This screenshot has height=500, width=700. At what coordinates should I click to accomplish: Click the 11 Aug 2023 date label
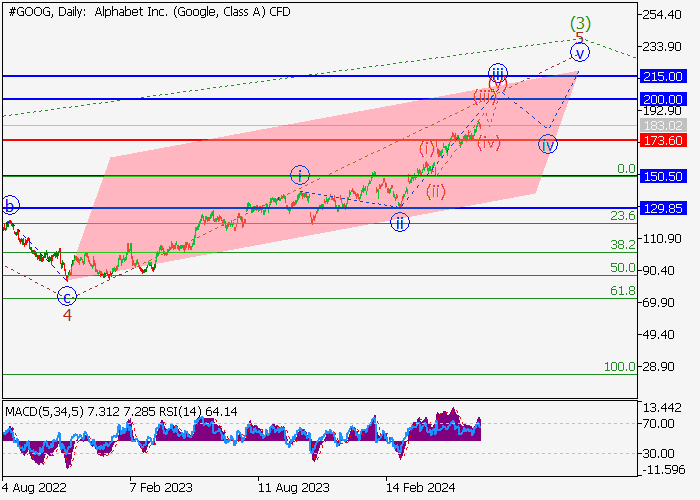tap(293, 487)
